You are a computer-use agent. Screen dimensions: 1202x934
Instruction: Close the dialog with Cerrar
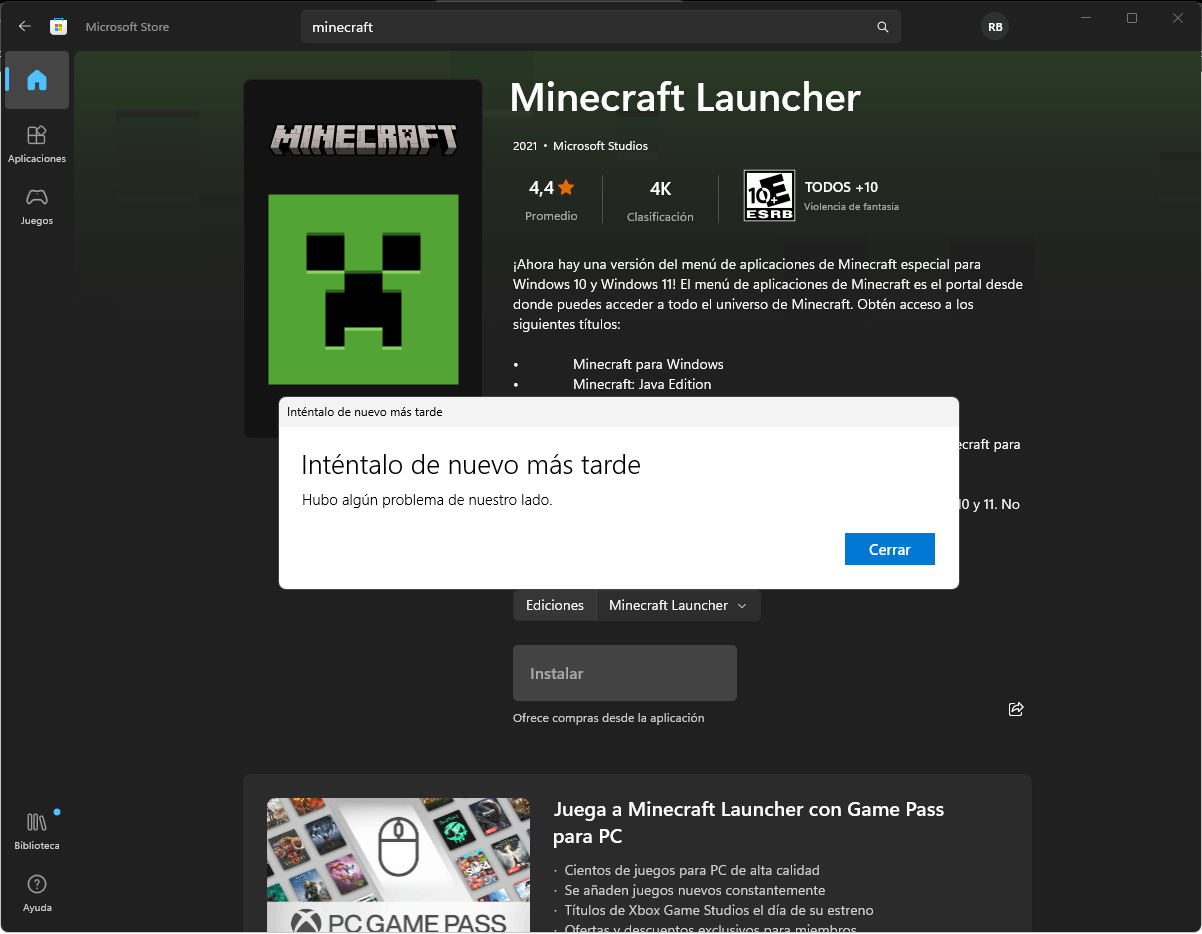click(x=890, y=549)
